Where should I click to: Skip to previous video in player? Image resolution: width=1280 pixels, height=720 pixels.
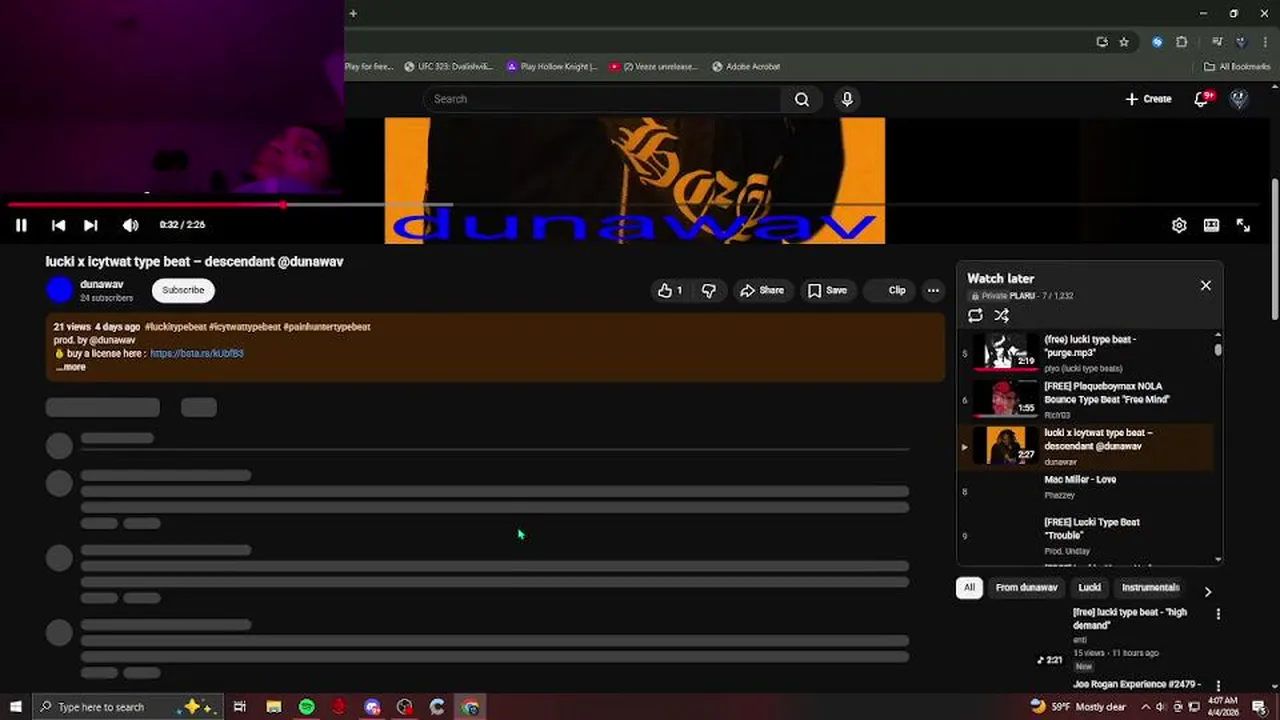58,225
